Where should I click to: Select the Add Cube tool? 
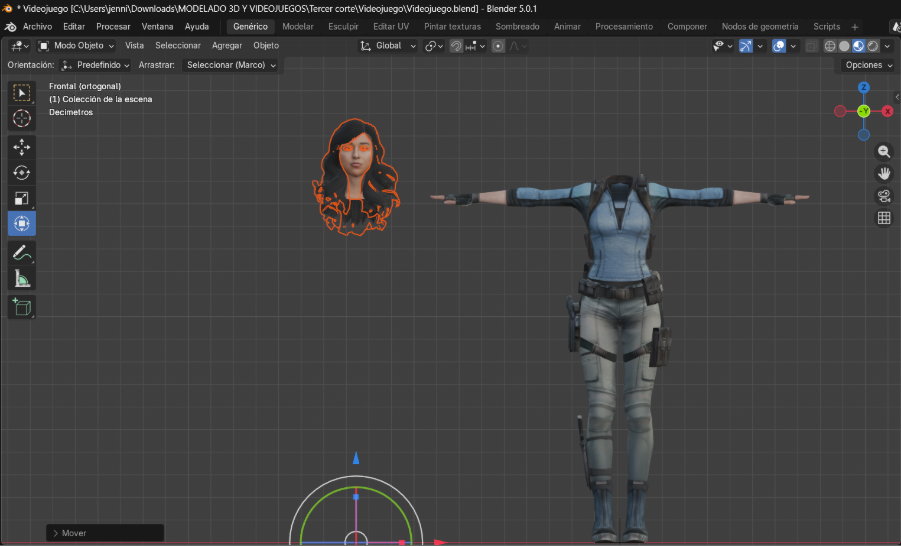click(x=22, y=307)
